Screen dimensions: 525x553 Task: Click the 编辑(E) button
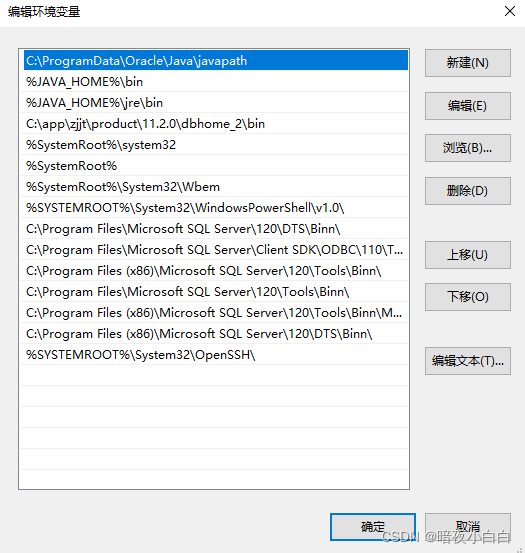[x=468, y=106]
